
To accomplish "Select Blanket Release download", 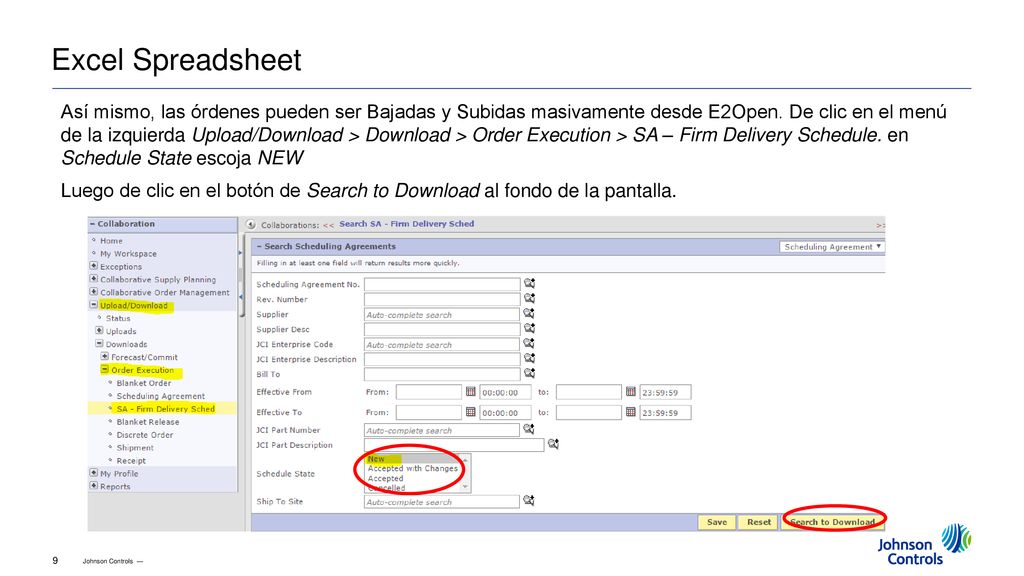I will (x=148, y=422).
